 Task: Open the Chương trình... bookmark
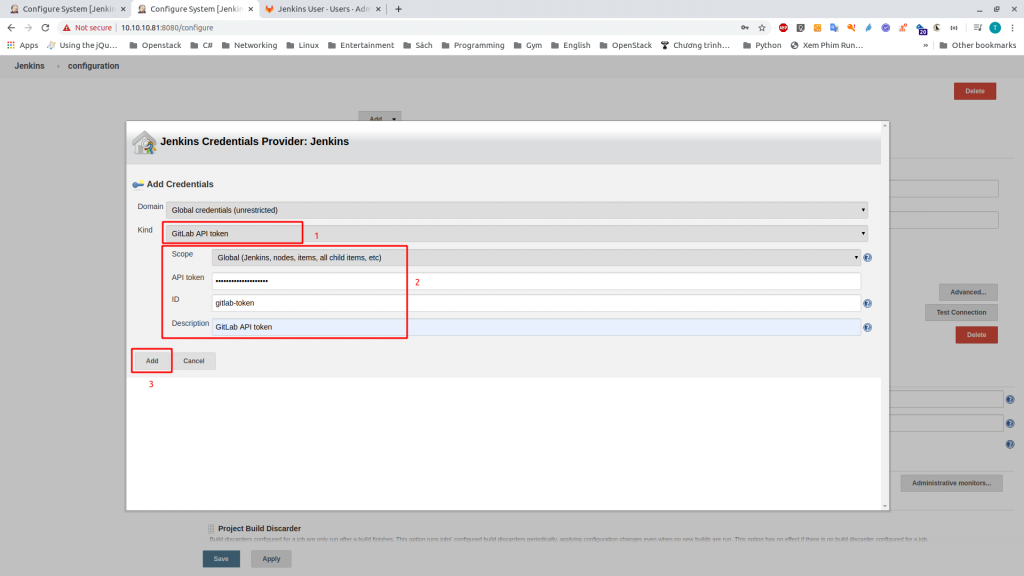(x=695, y=45)
